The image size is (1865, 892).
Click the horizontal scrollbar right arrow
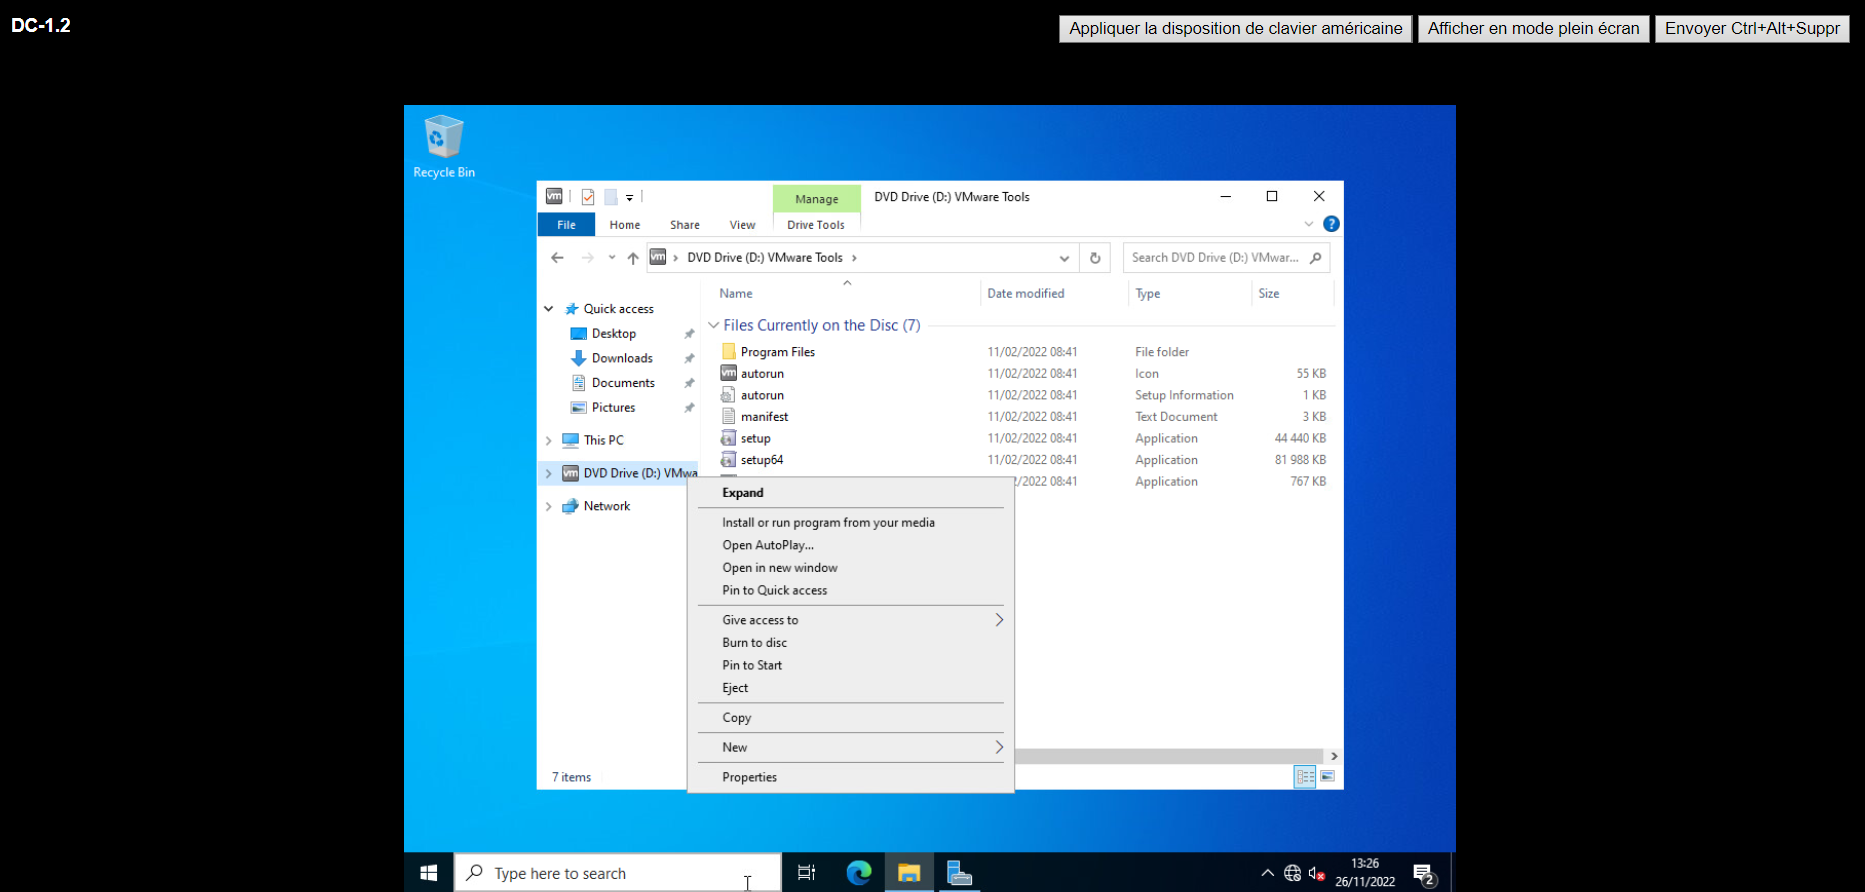click(x=1334, y=756)
